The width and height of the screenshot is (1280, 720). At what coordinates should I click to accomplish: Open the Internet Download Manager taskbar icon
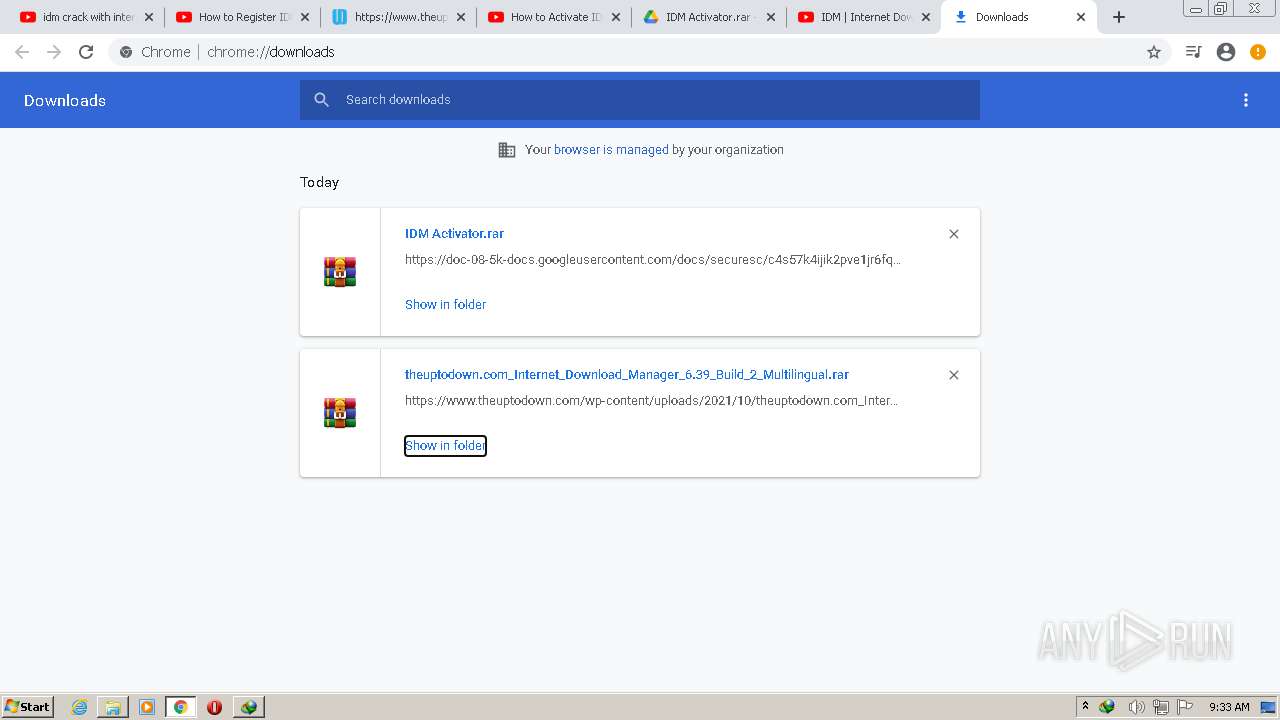click(x=248, y=707)
